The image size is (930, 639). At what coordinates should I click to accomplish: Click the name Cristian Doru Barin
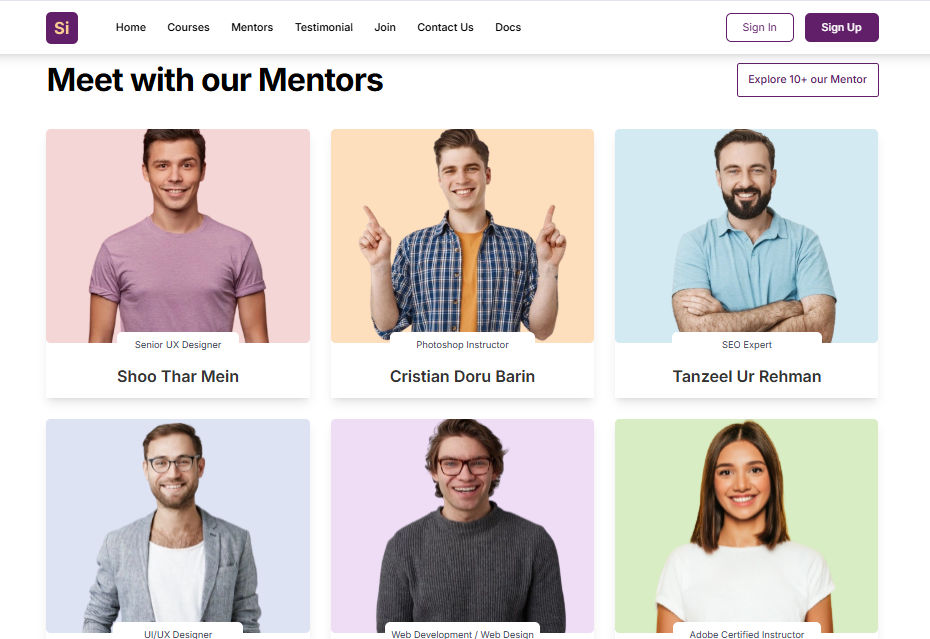tap(463, 376)
